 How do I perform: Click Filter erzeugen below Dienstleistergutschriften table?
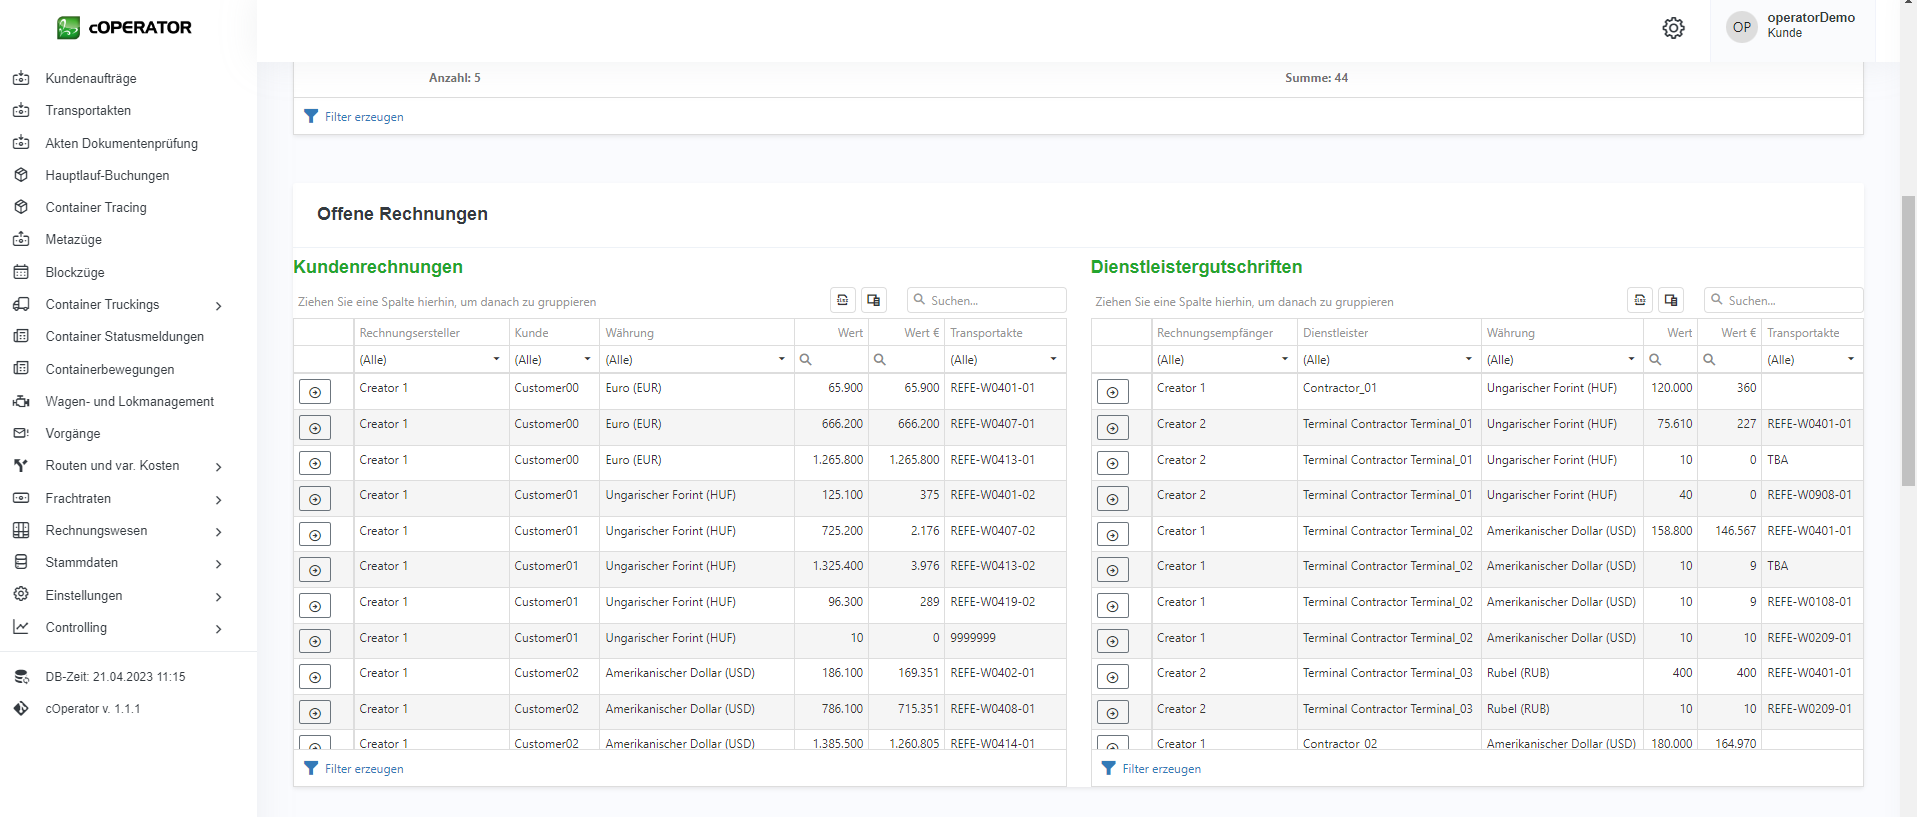pyautogui.click(x=1161, y=769)
